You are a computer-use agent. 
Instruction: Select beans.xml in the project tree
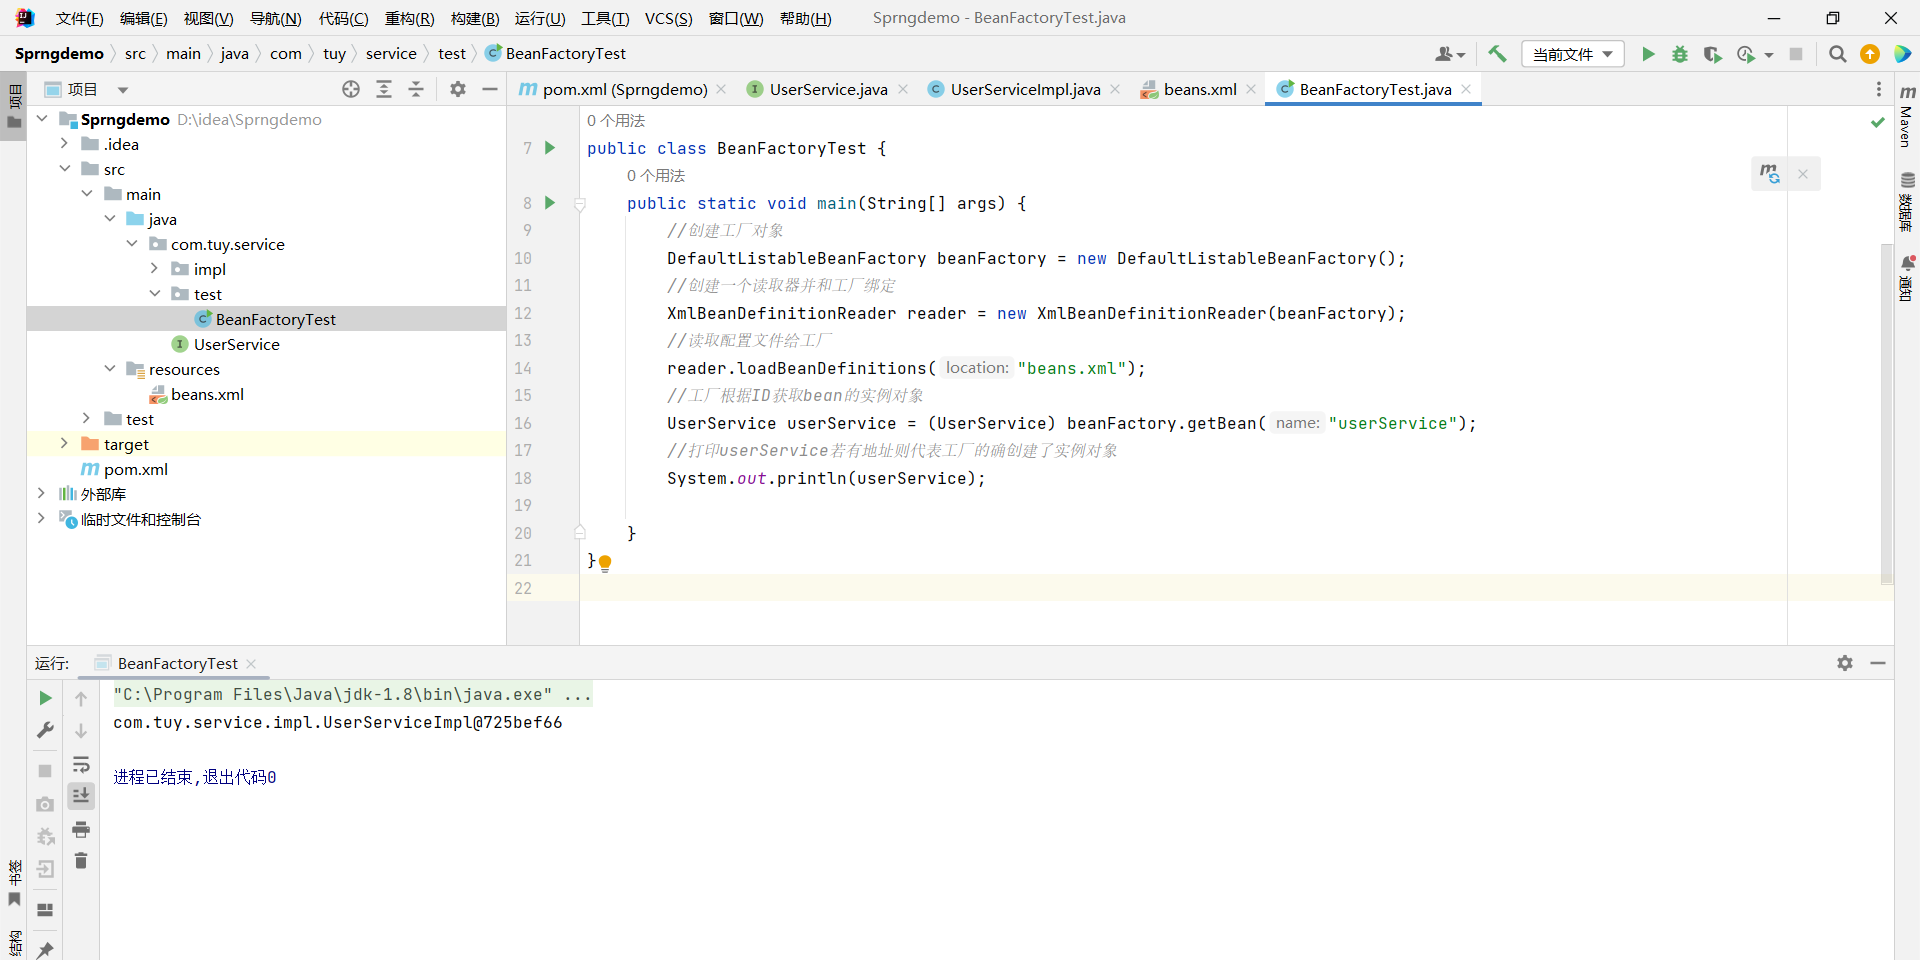click(207, 394)
